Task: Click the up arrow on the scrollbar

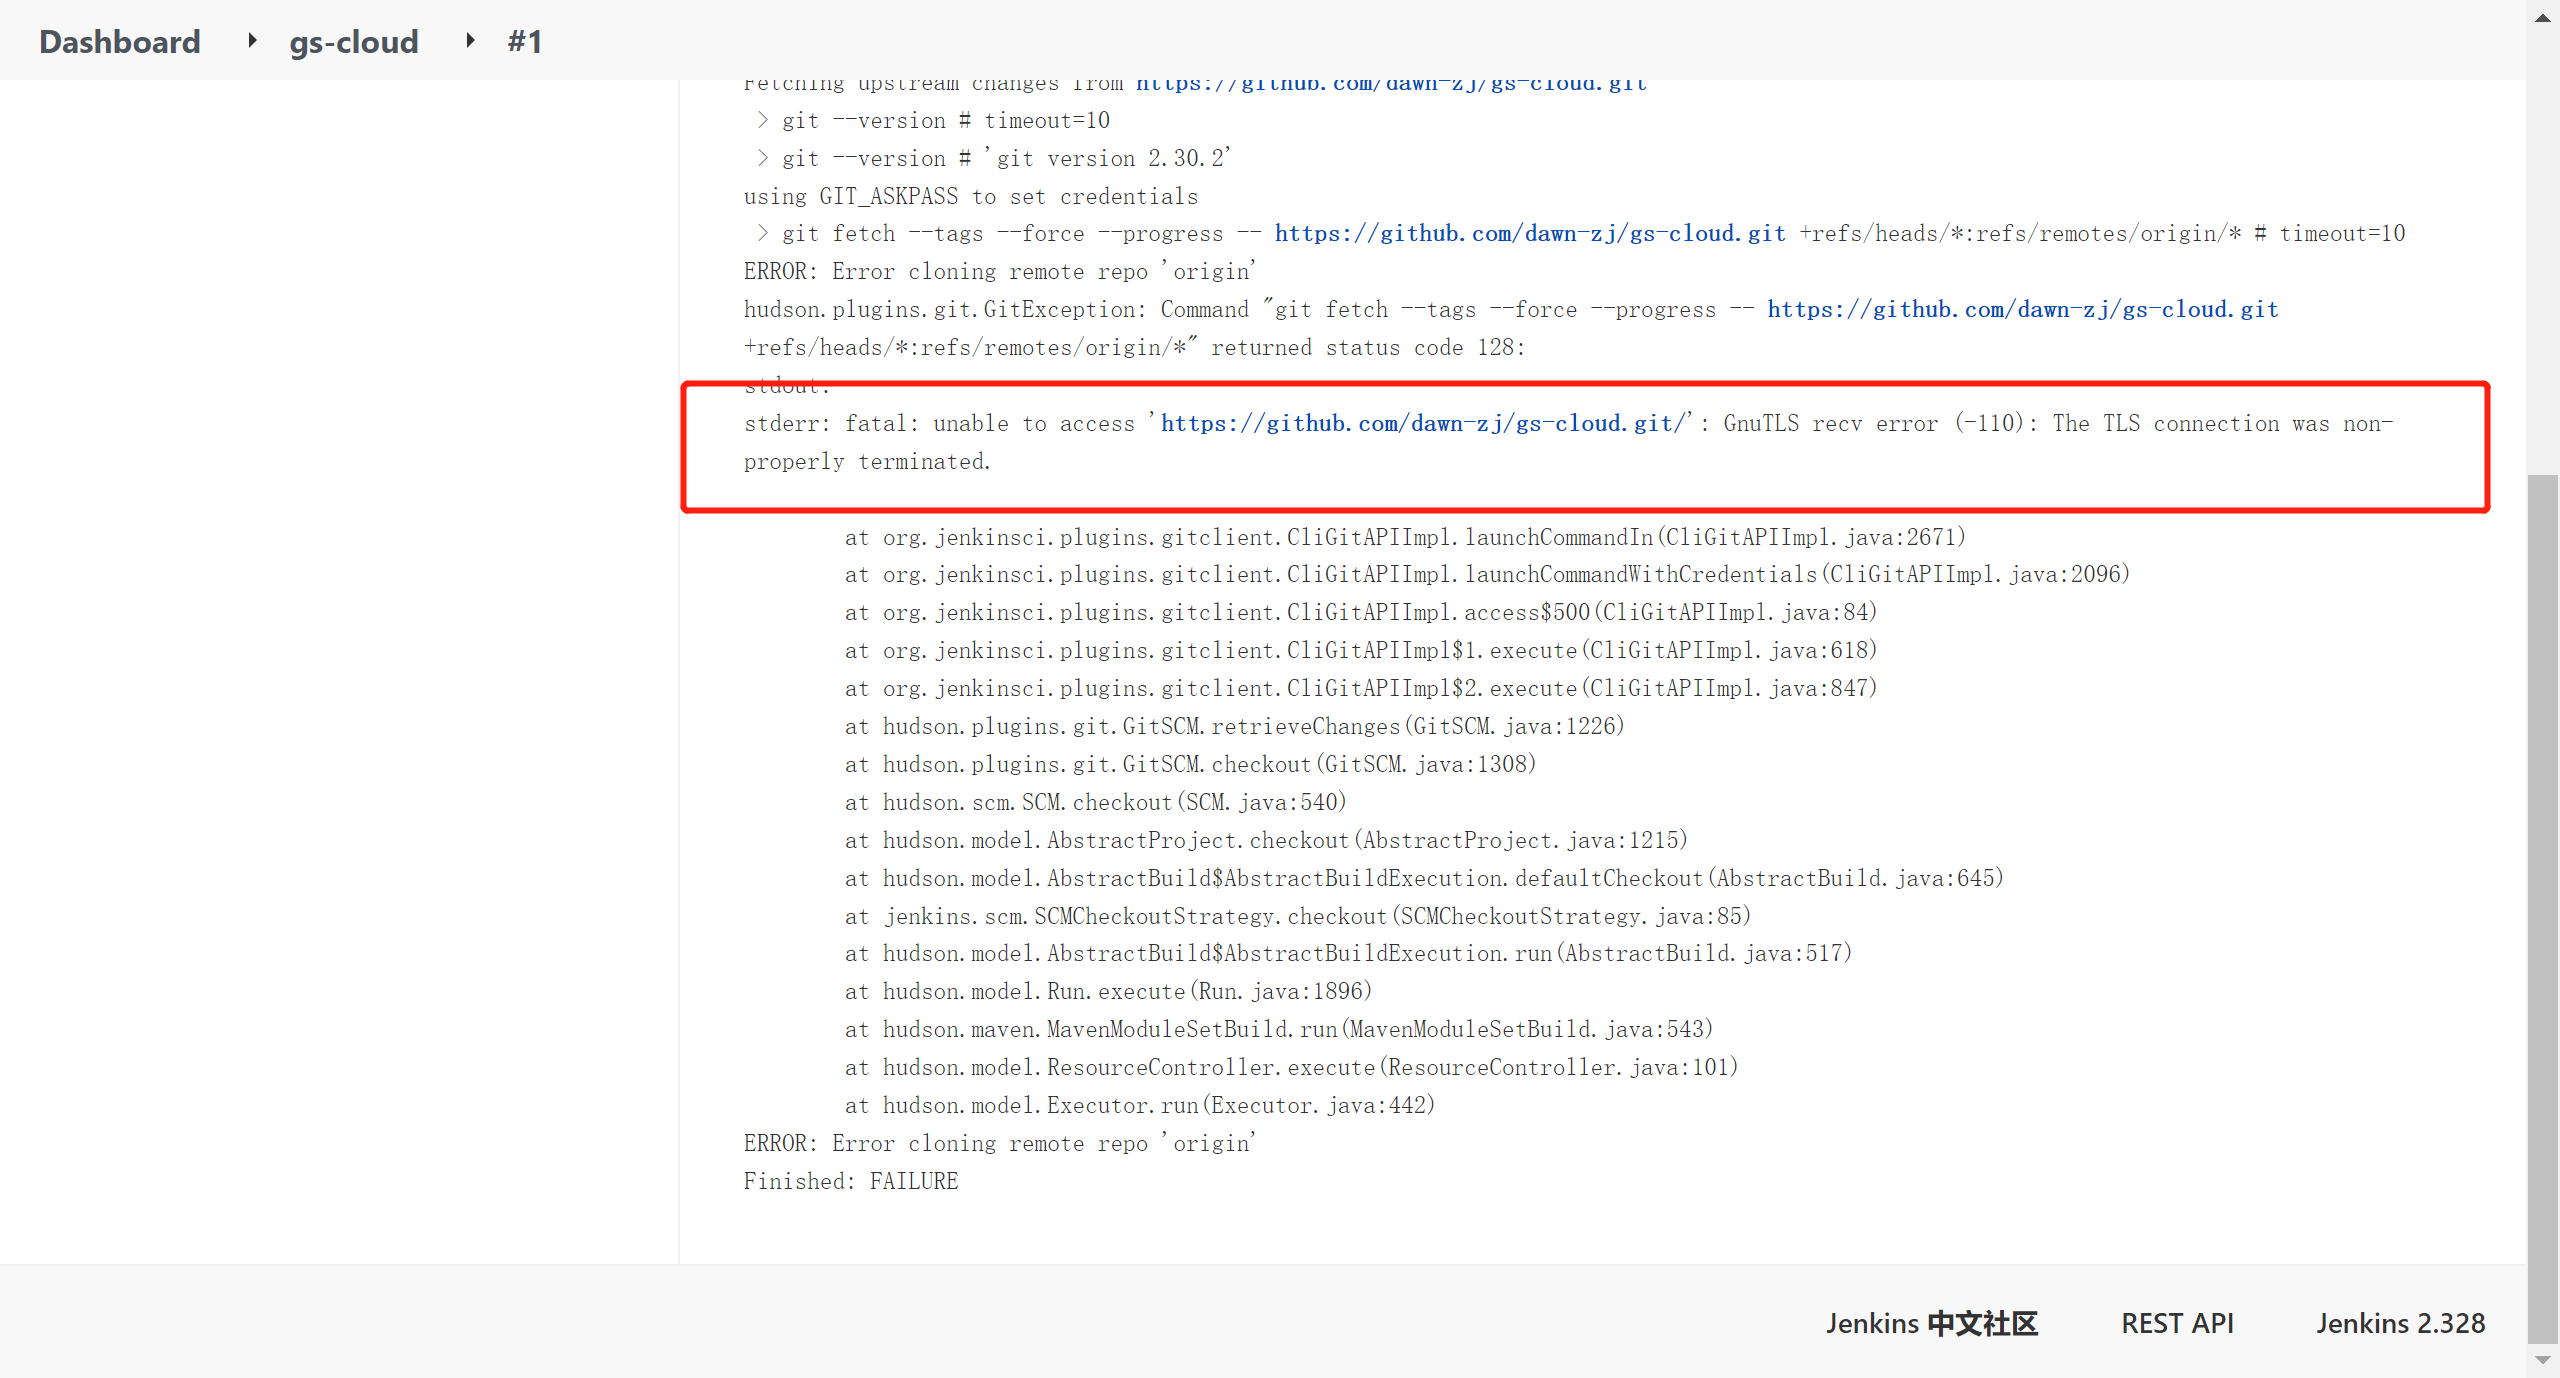Action: pos(2543,16)
